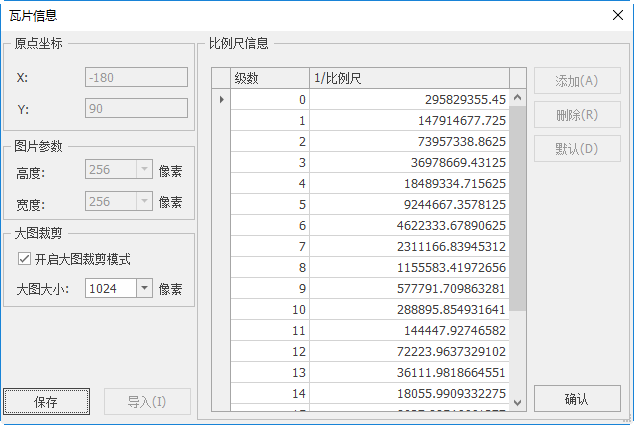This screenshot has width=634, height=425.
Task: Click the 导入(I) button
Action: [146, 402]
